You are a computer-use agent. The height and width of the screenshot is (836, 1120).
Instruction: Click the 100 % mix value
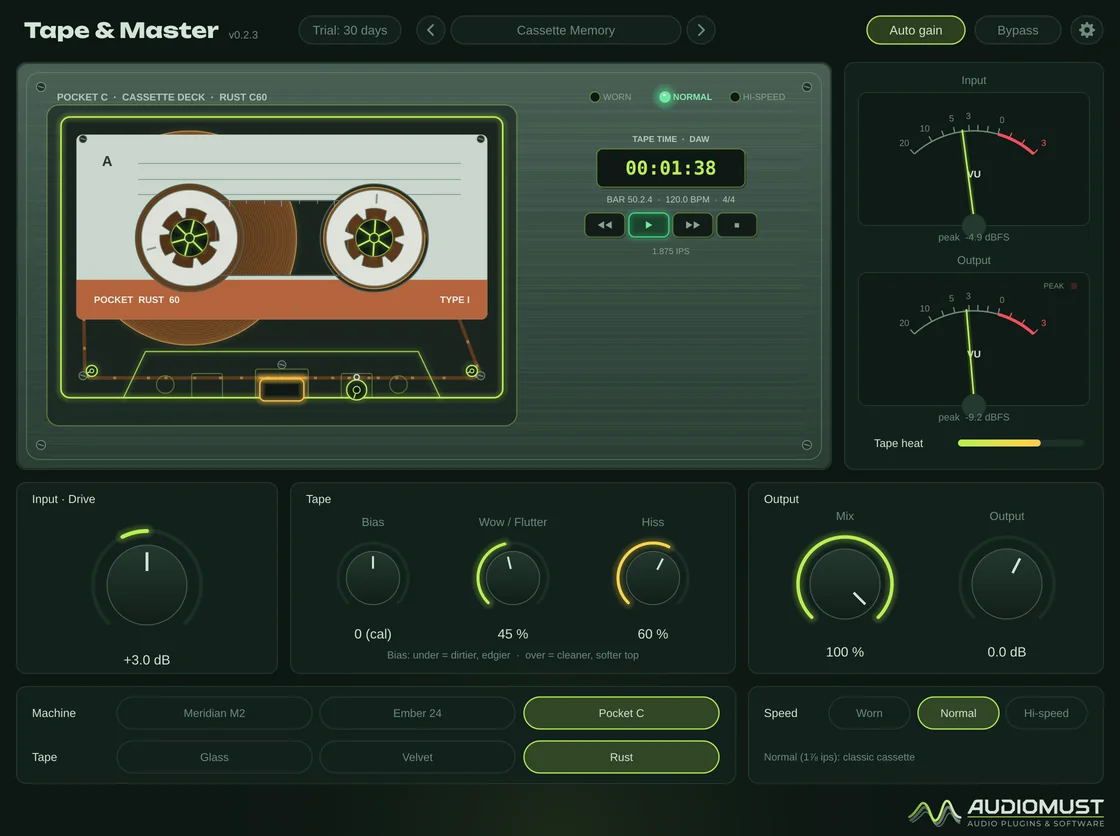tap(845, 652)
